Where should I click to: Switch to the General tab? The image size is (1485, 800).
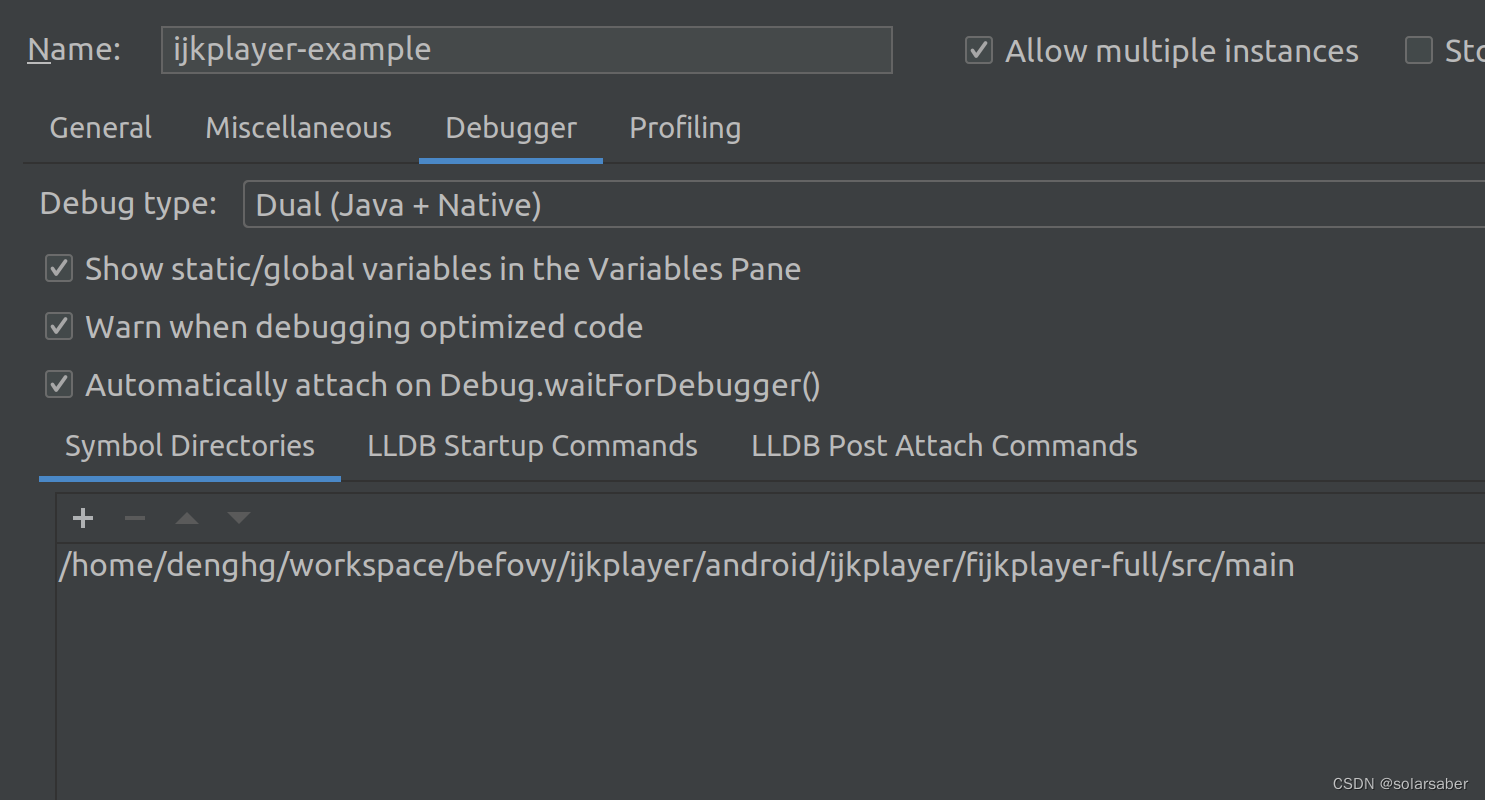(x=100, y=128)
